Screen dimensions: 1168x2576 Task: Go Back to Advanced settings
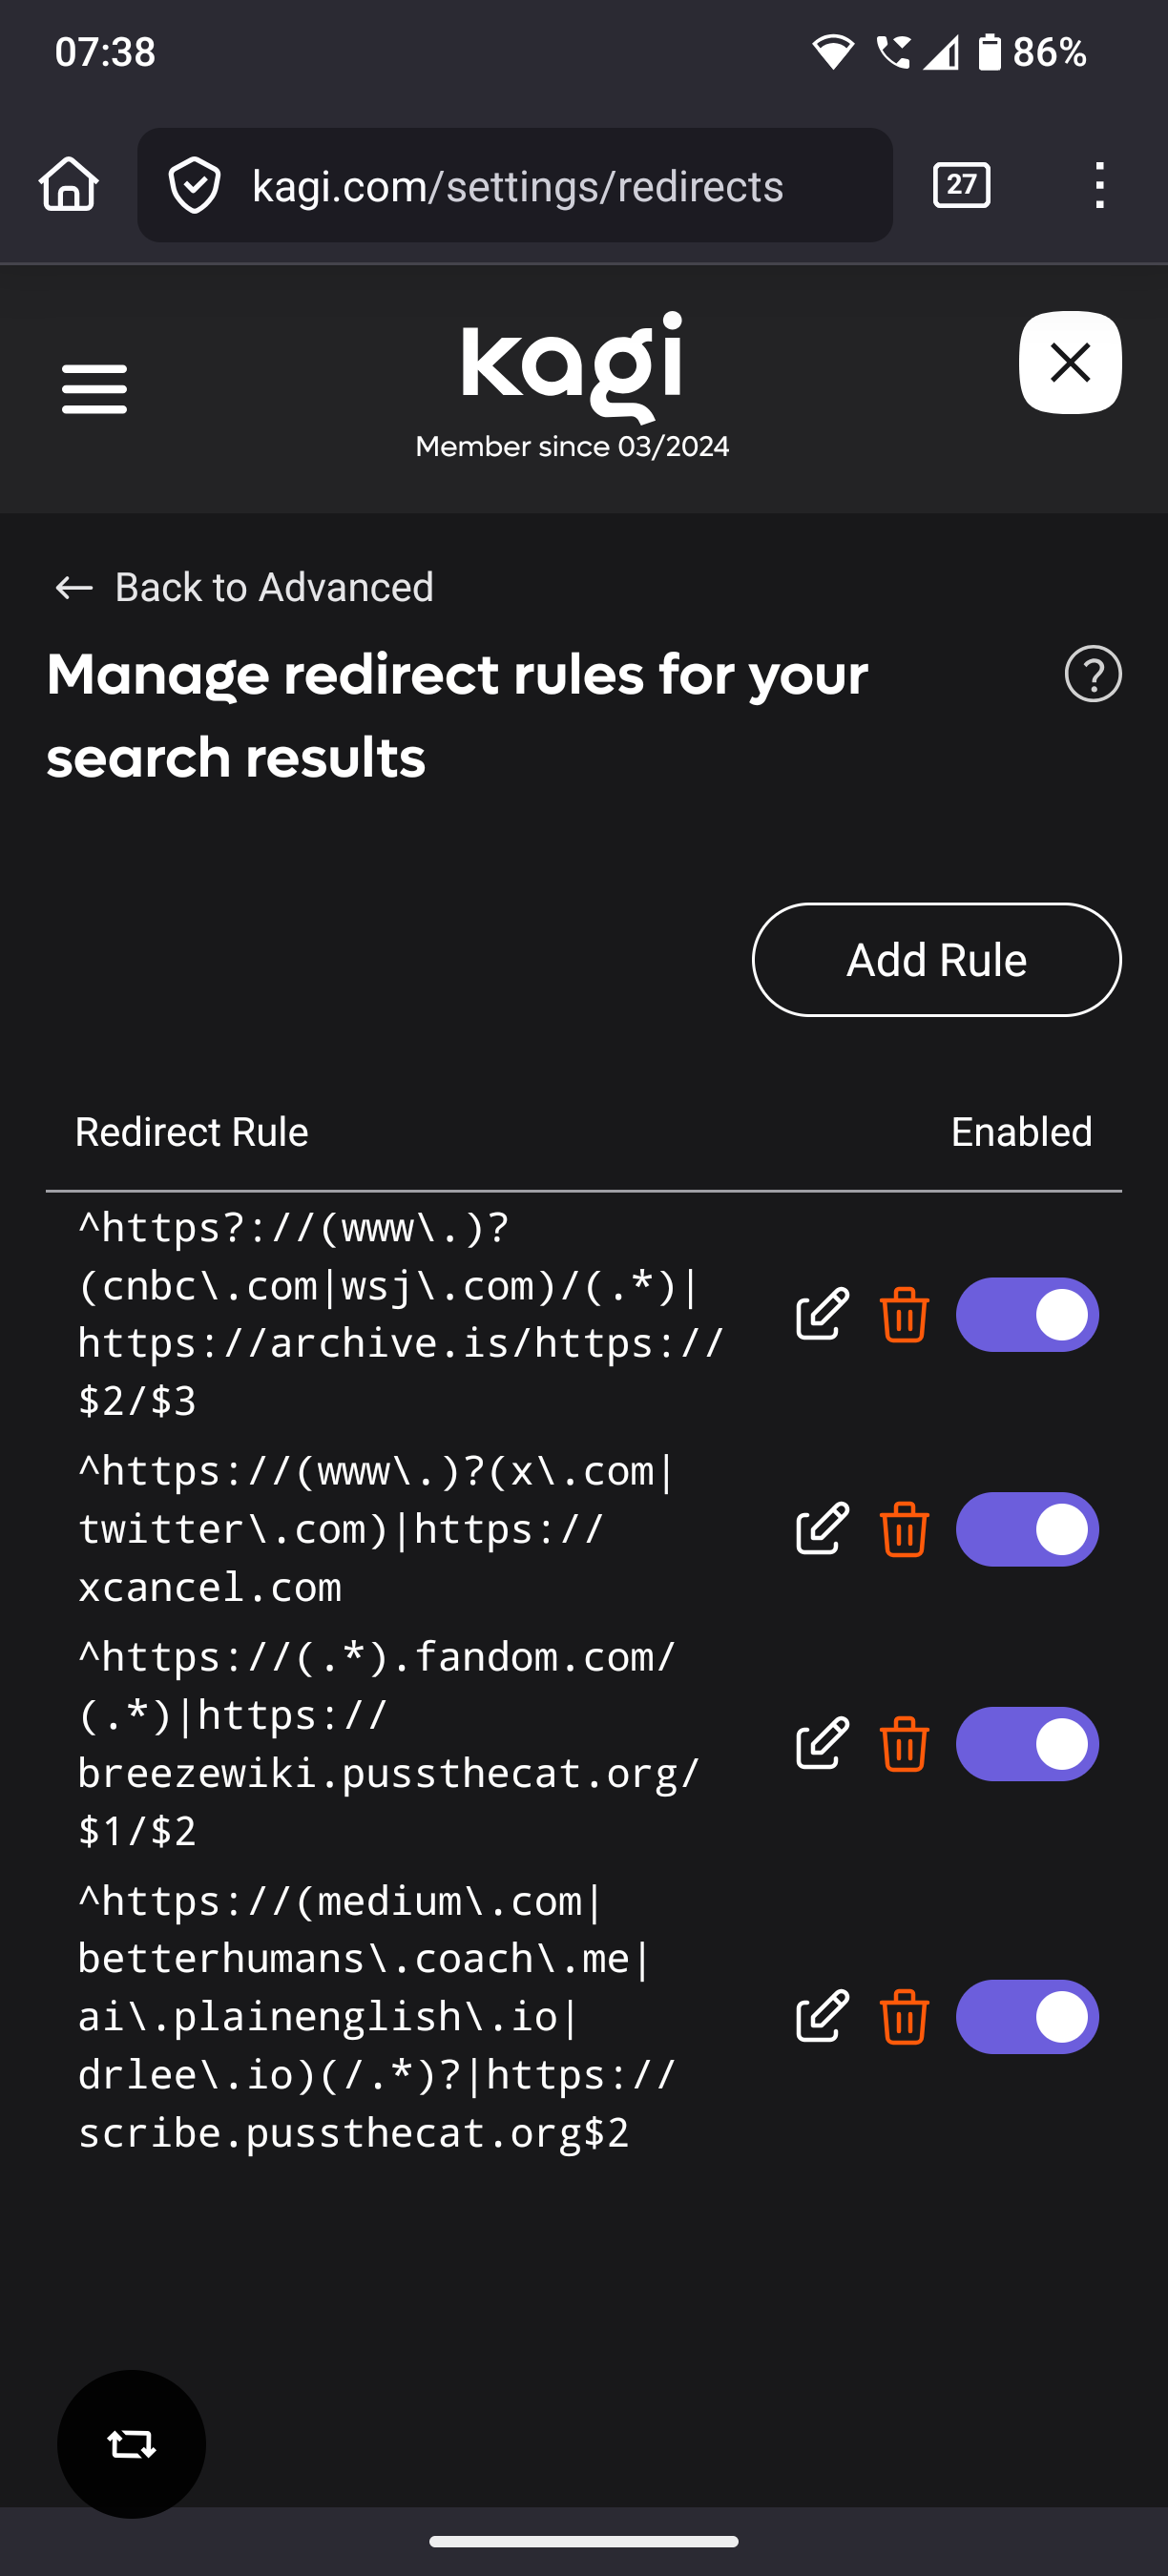pos(244,587)
